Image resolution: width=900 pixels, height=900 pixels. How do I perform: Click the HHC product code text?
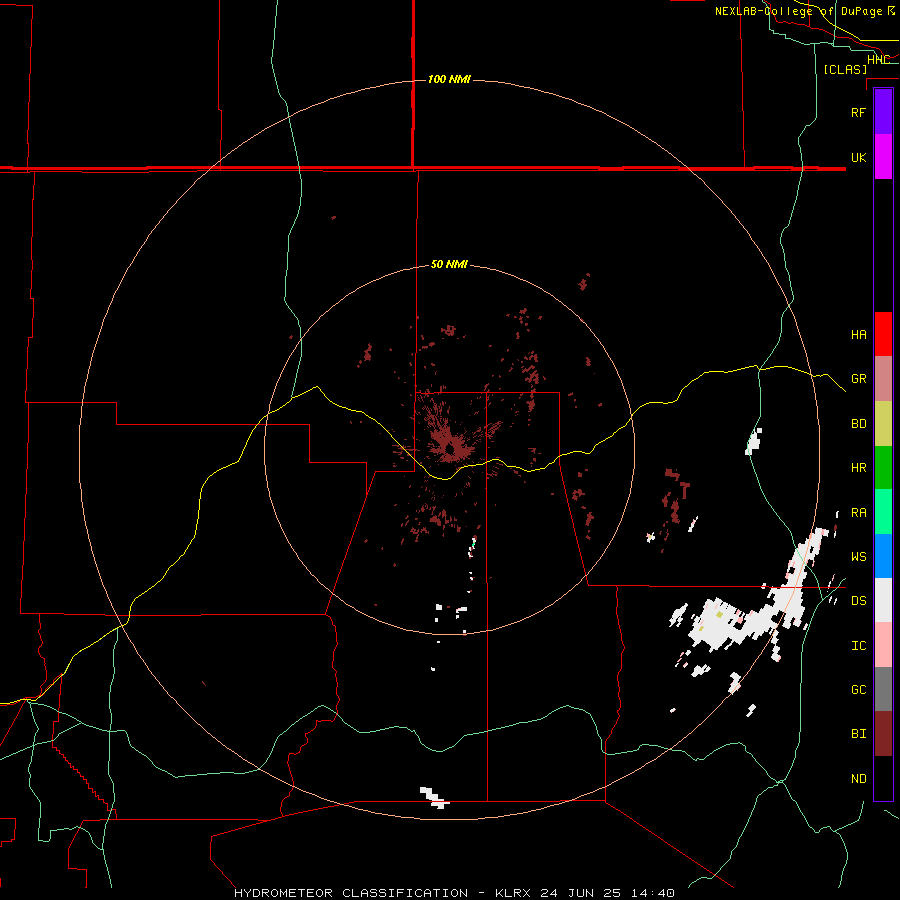878,60
